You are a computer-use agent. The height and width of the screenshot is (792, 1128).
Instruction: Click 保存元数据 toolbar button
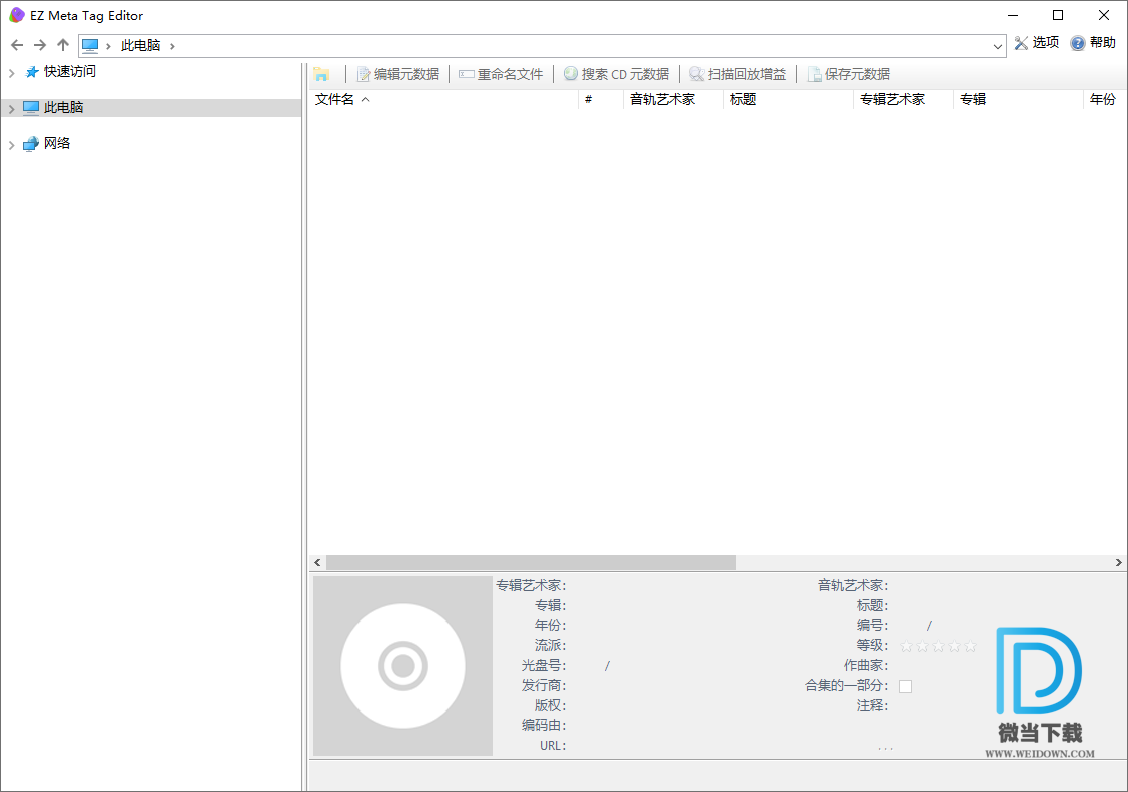(x=849, y=74)
